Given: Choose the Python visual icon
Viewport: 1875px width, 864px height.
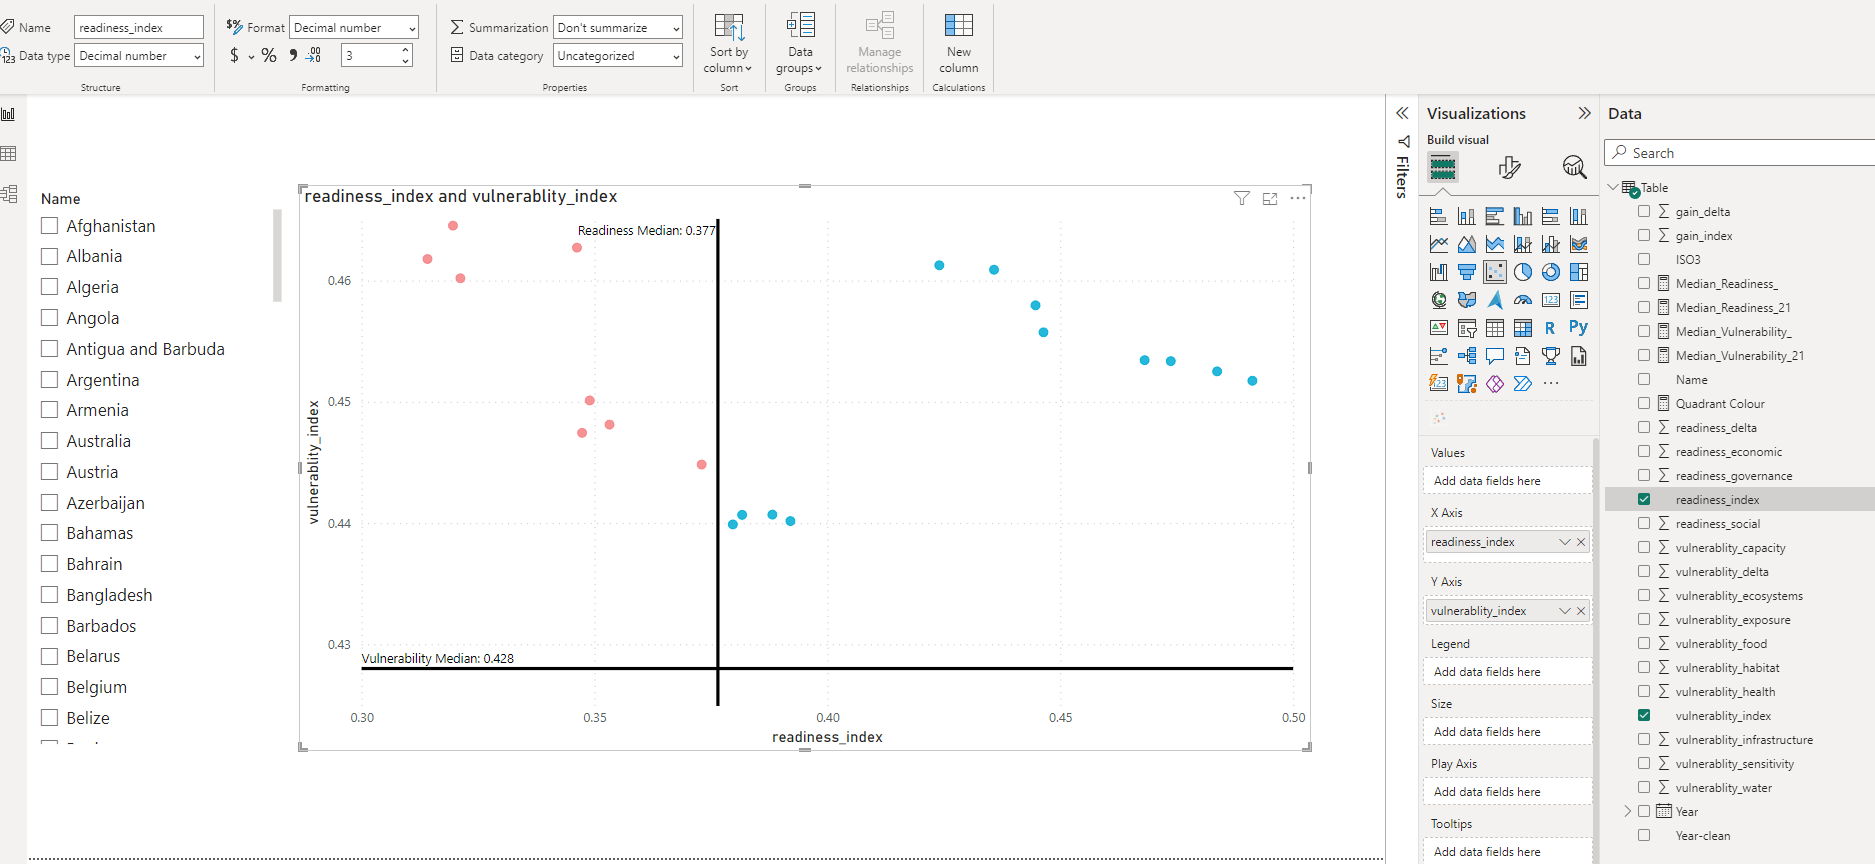Looking at the screenshot, I should [x=1579, y=327].
